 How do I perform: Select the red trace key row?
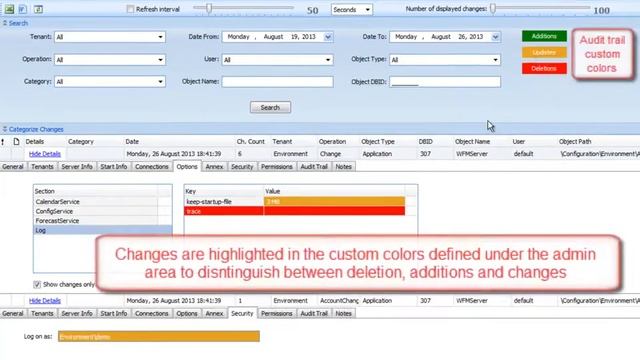pos(294,211)
